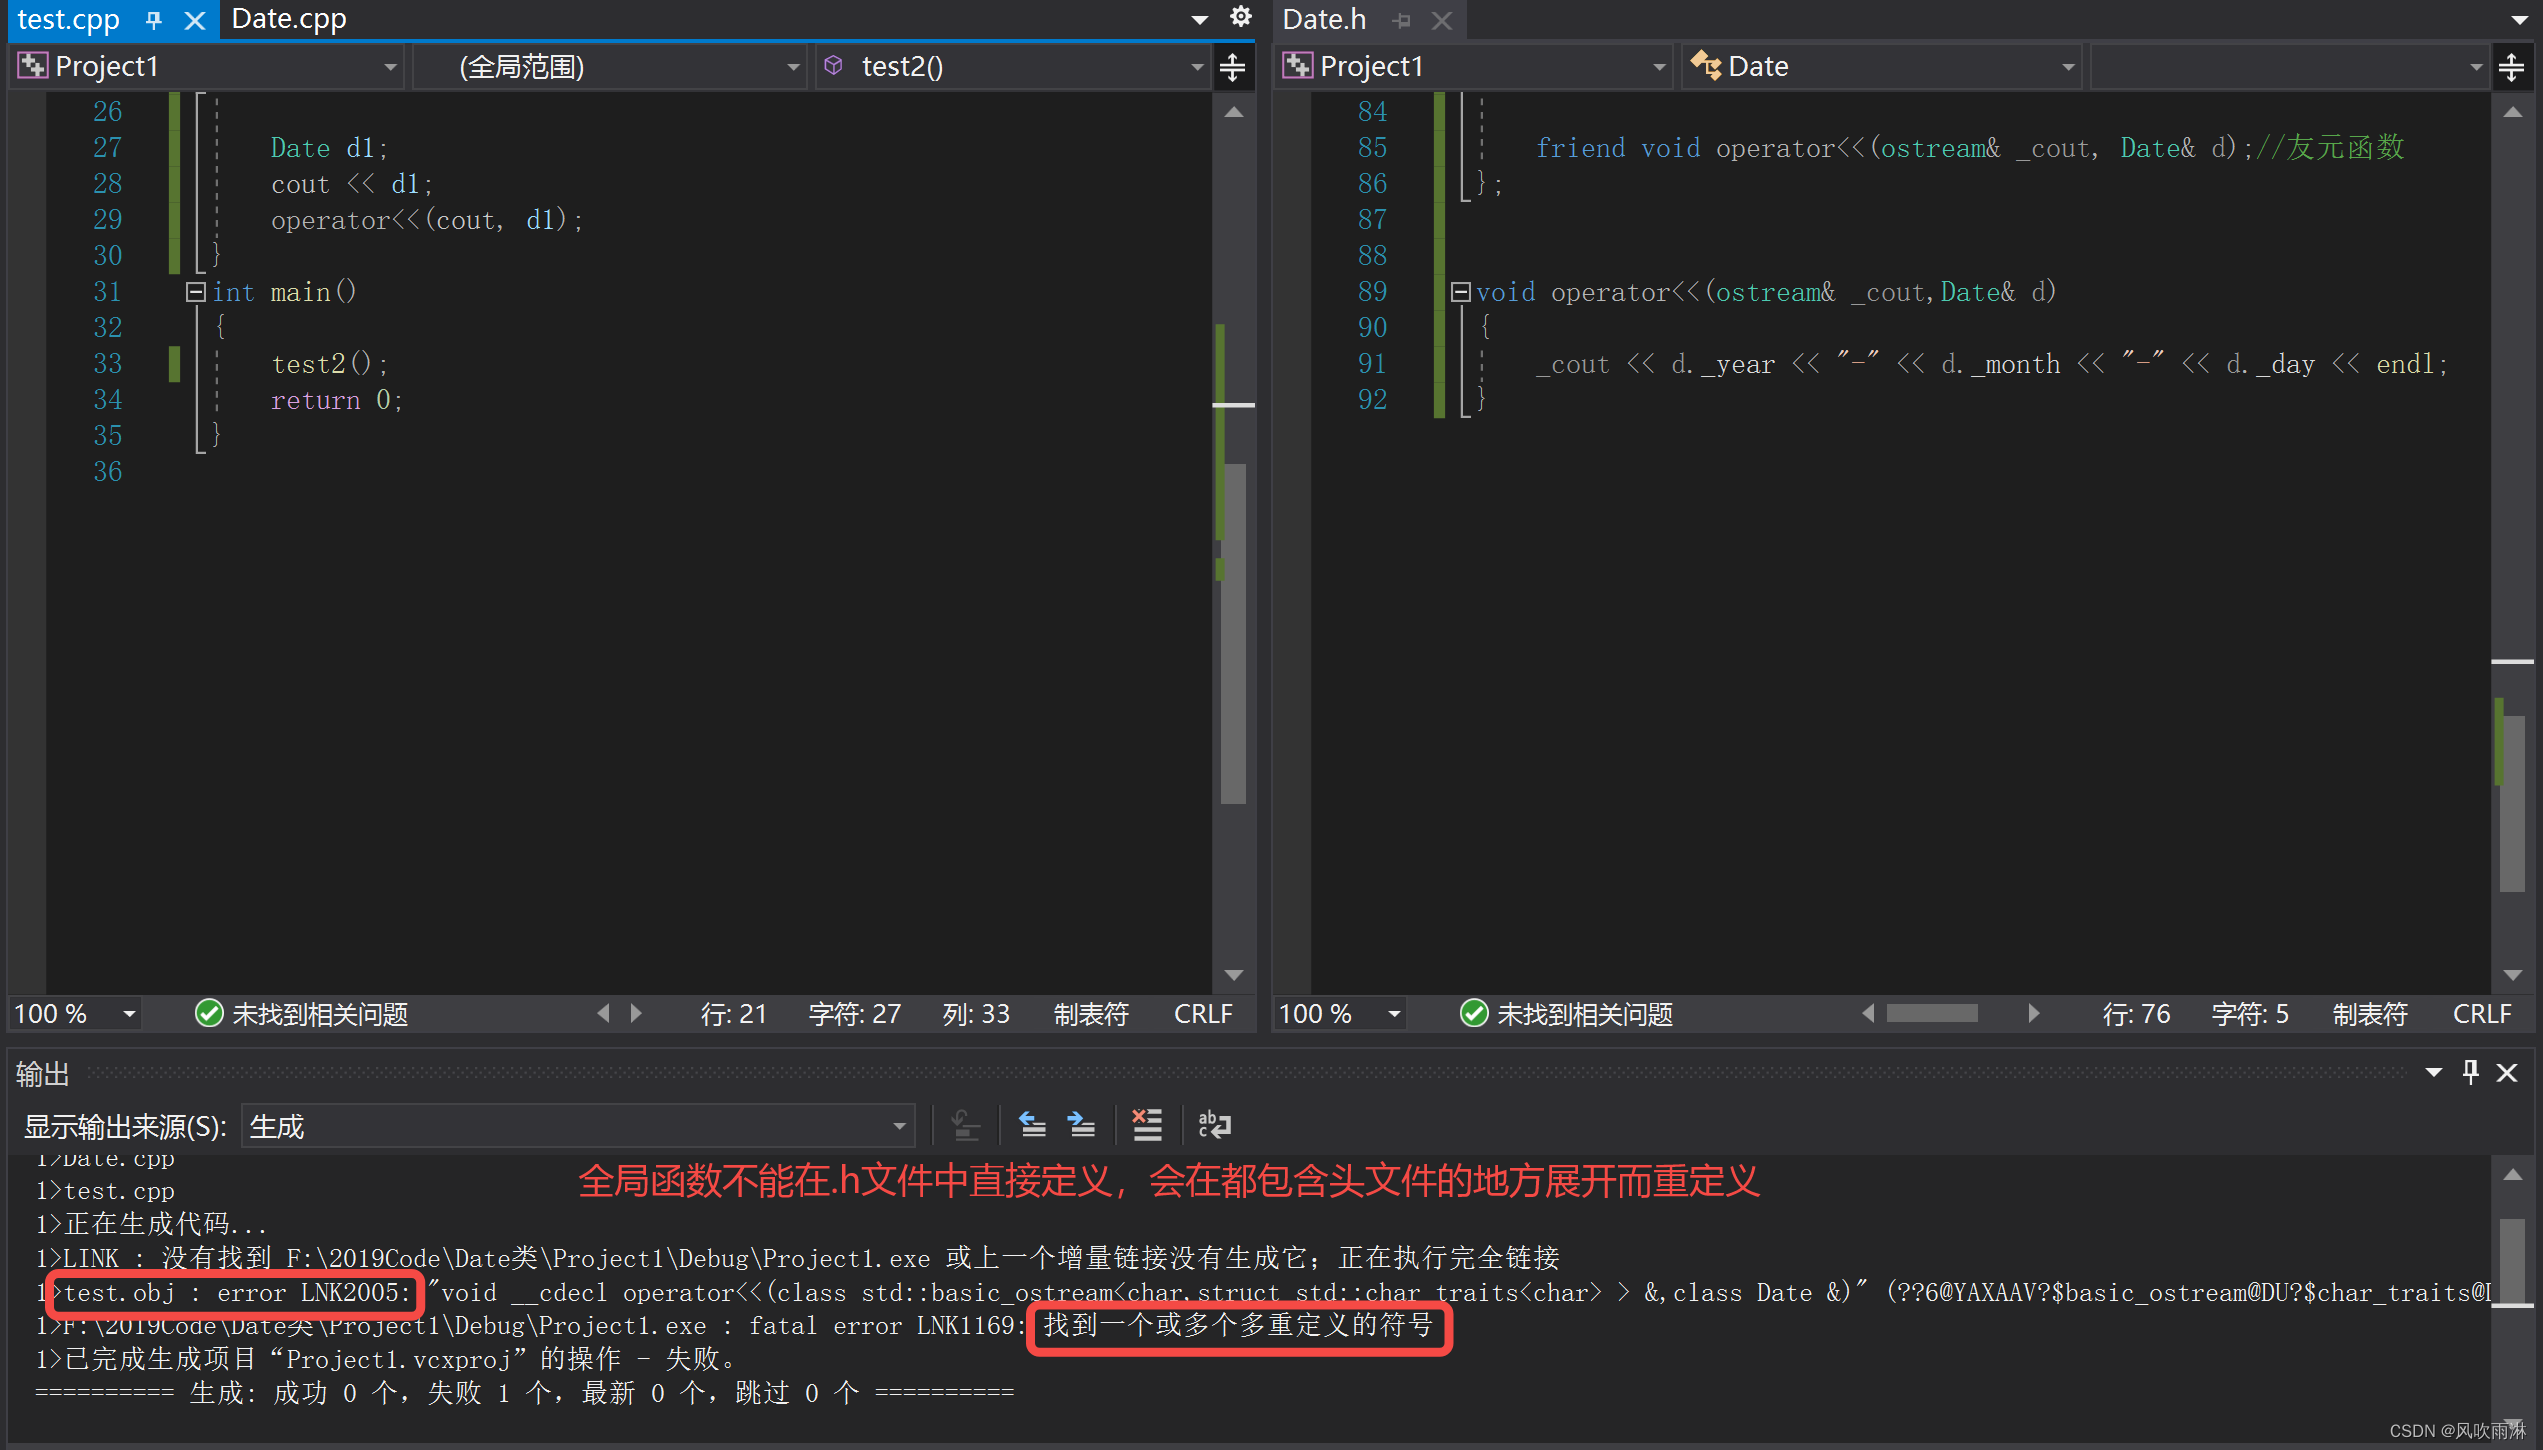This screenshot has height=1450, width=2543.
Task: Clear all output with the clear icon
Action: click(1147, 1126)
